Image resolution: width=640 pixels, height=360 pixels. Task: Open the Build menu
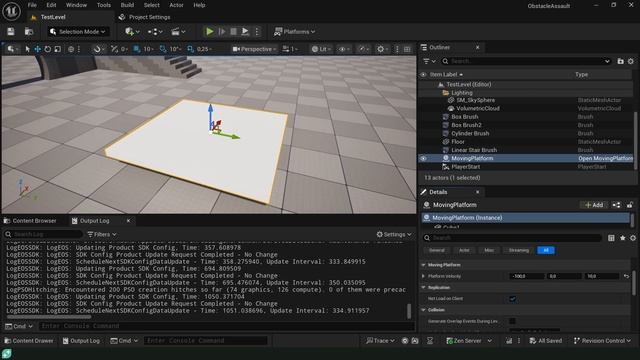point(127,5)
